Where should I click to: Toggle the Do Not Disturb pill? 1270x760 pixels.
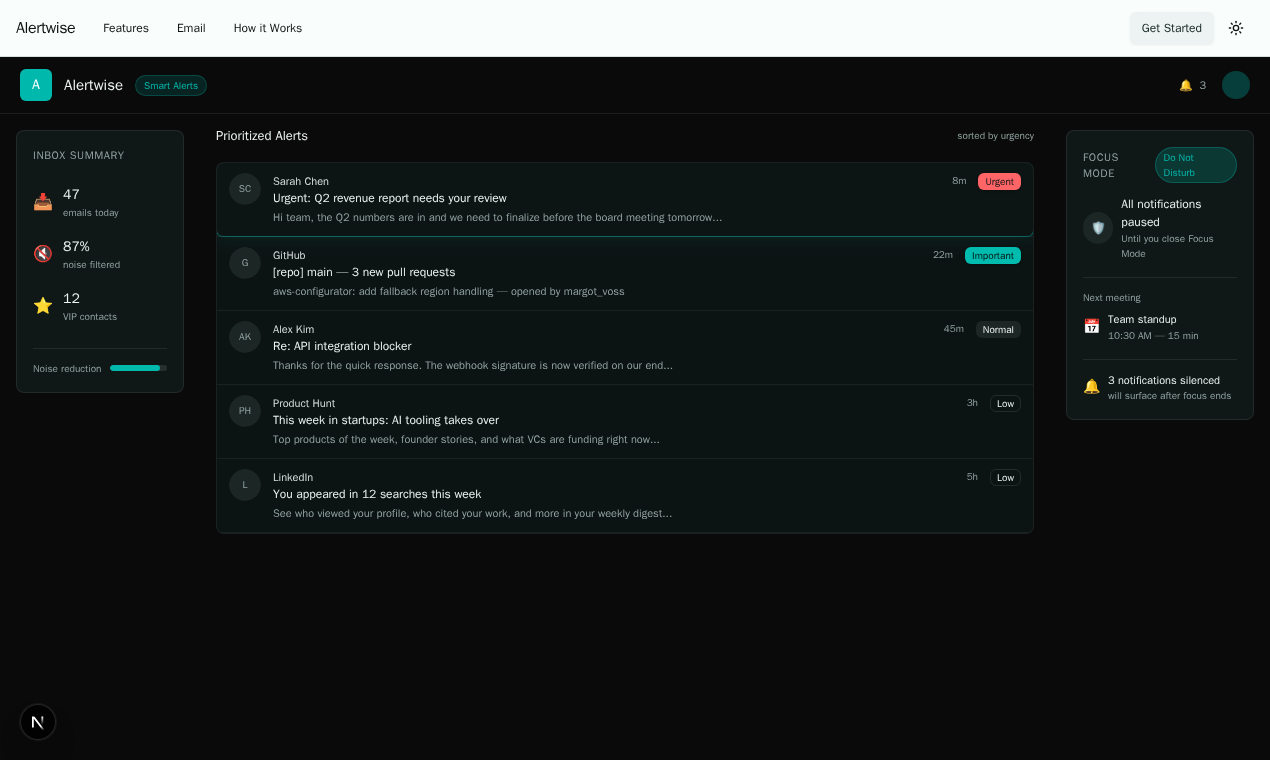1196,165
